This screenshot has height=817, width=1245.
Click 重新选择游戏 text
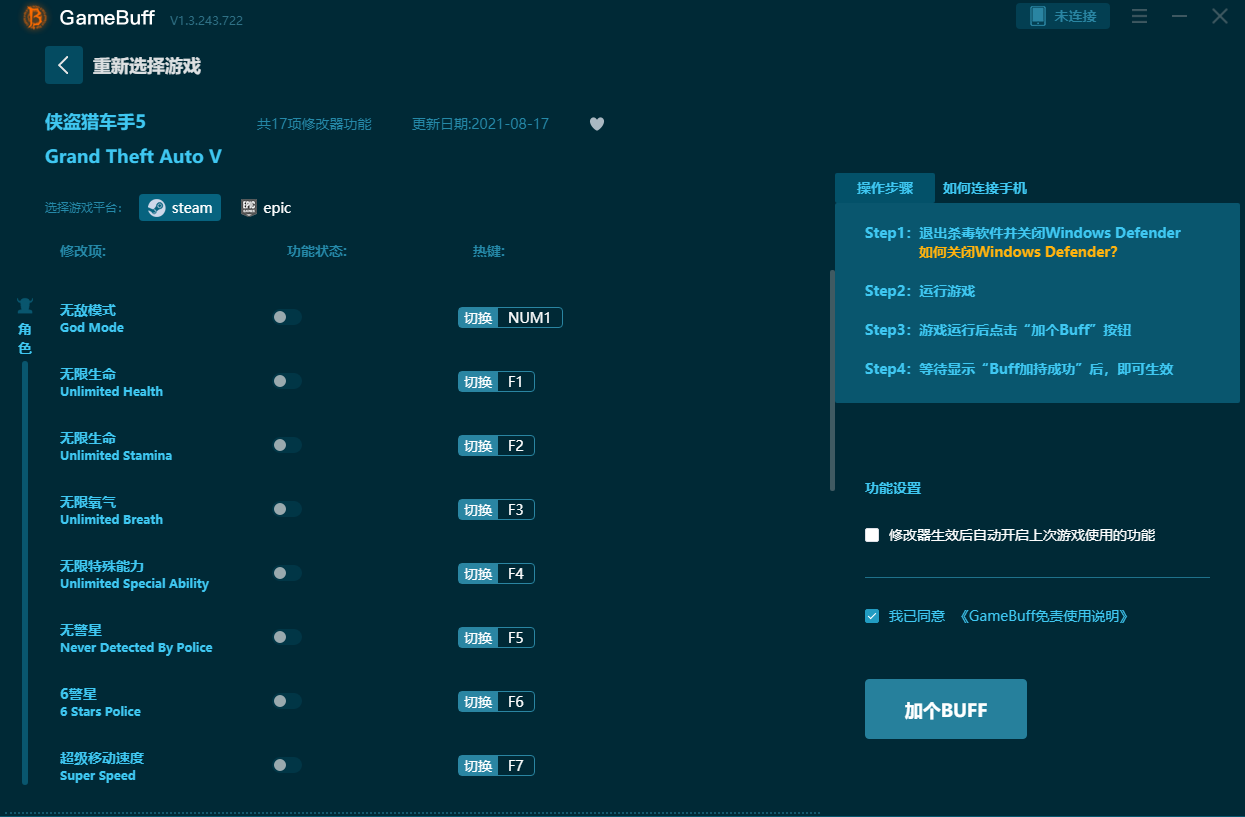click(147, 66)
